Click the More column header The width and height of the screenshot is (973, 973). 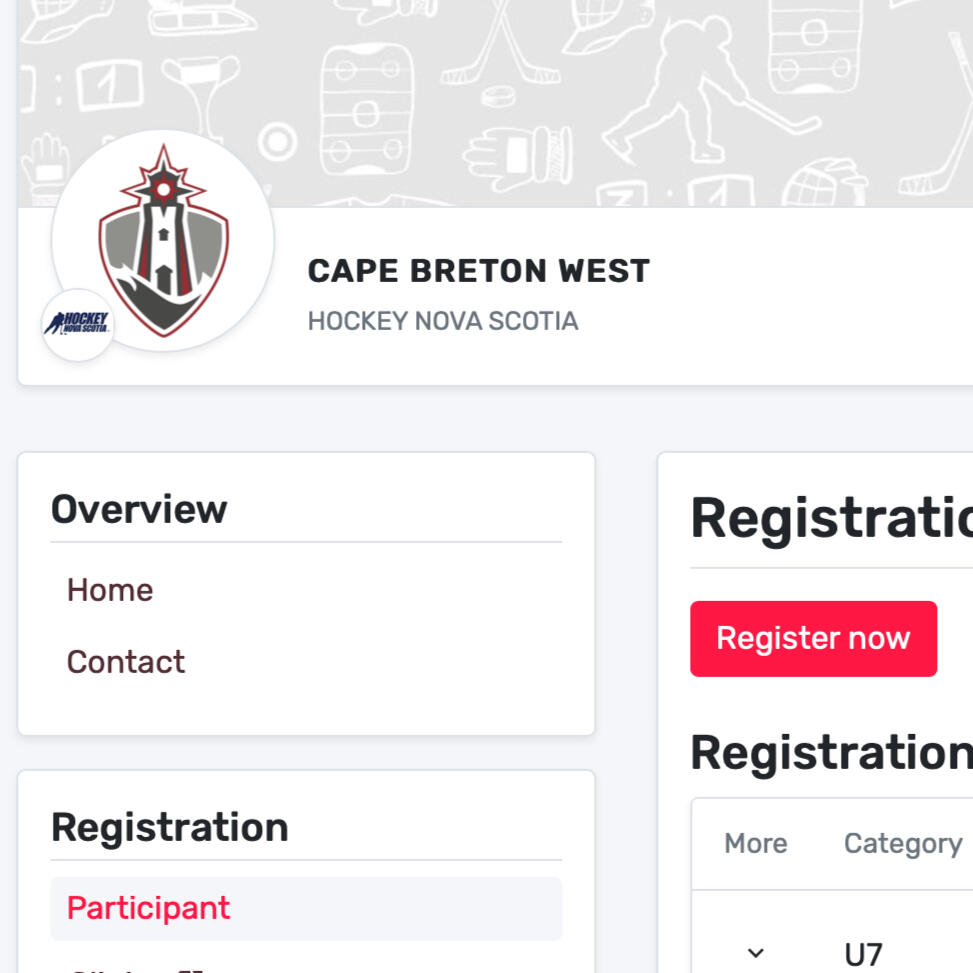(x=755, y=844)
